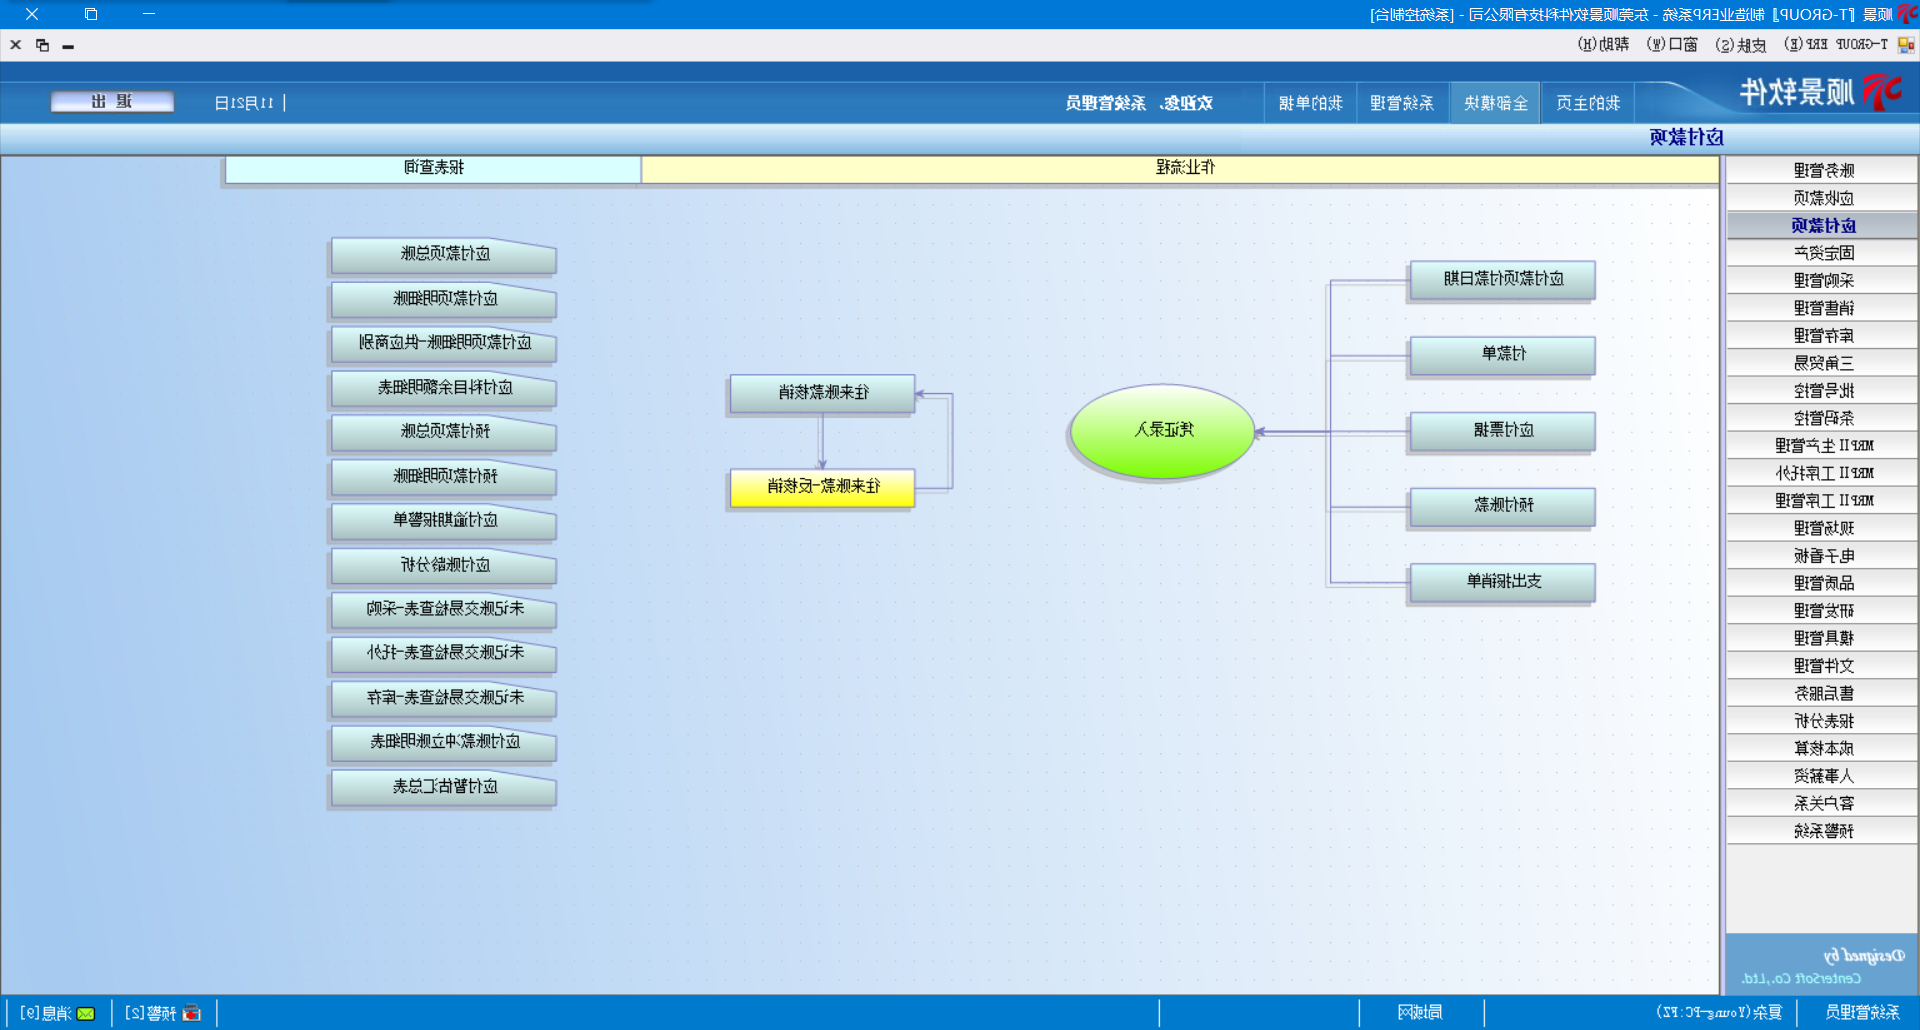
Task: Switch to the 全部模块 tab
Action: coord(1495,103)
